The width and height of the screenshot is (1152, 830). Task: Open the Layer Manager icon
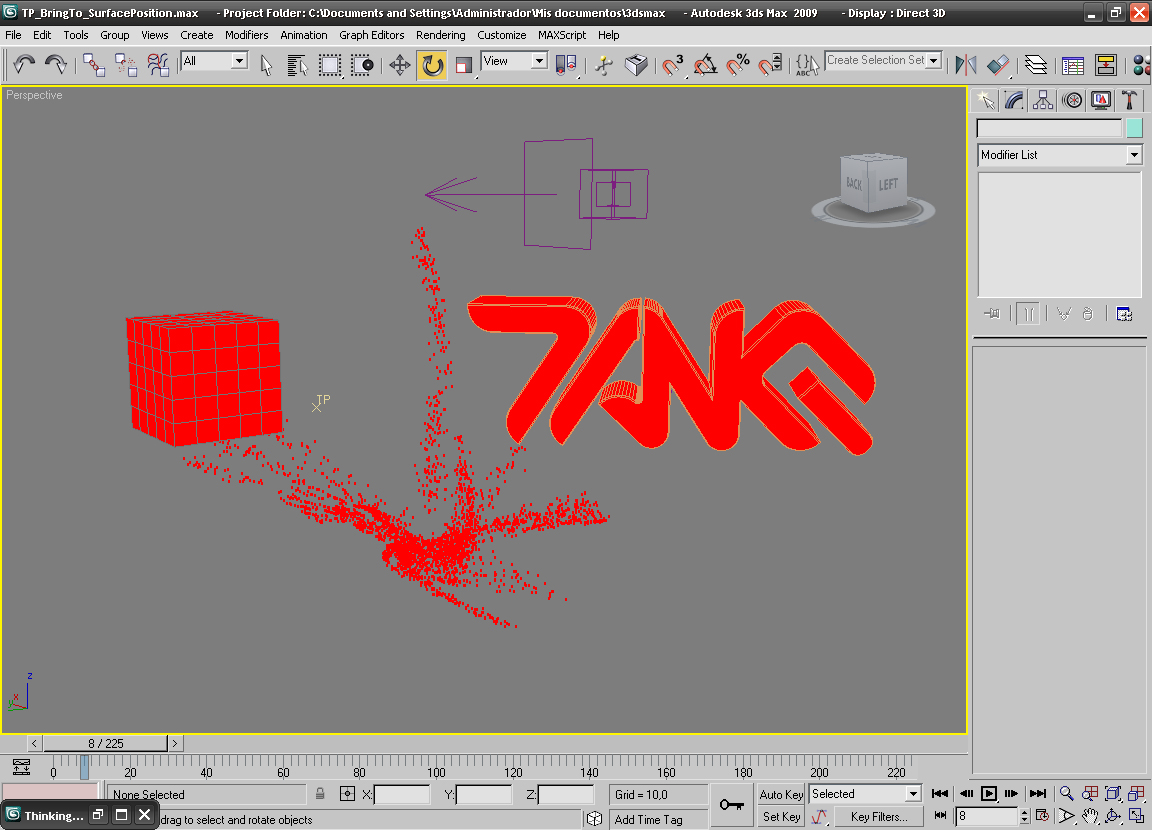(1036, 65)
